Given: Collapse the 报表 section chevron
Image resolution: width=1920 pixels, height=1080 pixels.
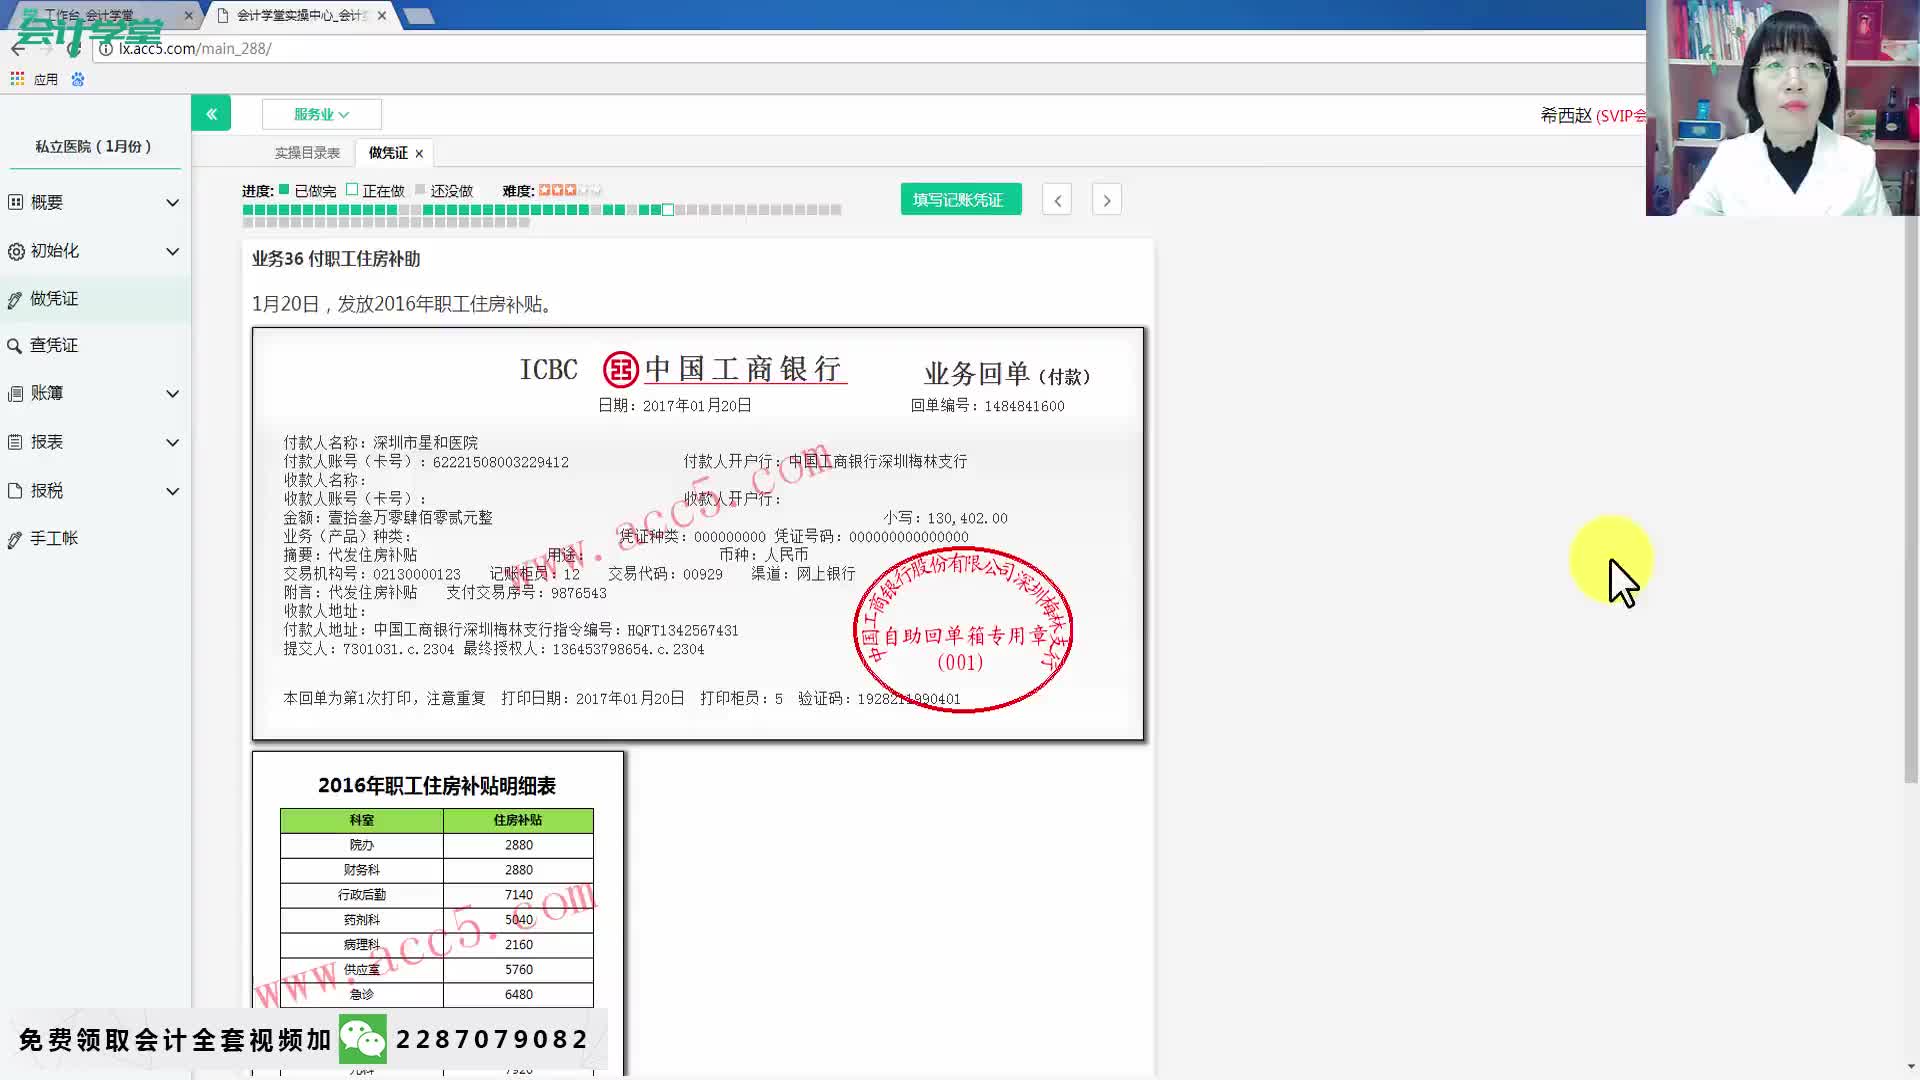Looking at the screenshot, I should (x=170, y=442).
